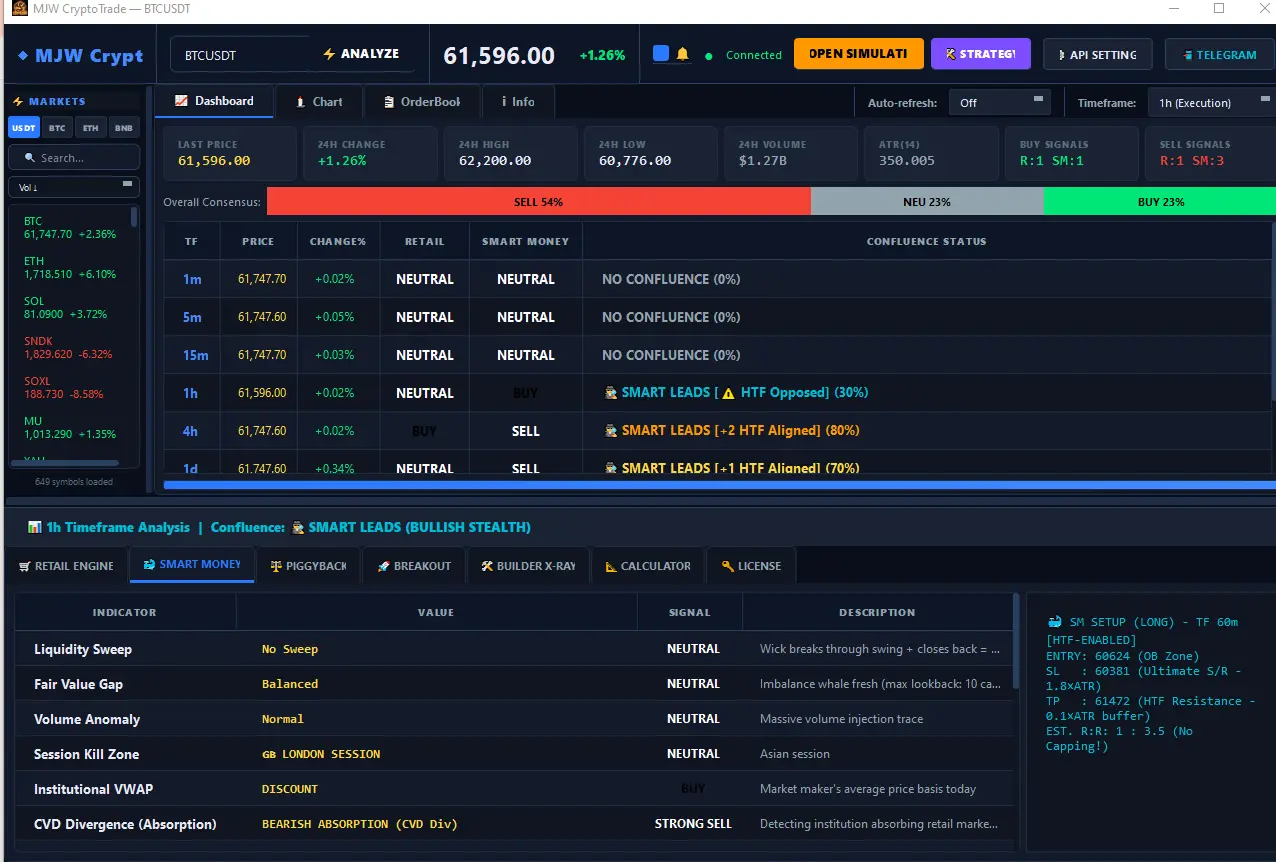The image size is (1276, 862).
Task: Click the market Search field
Action: point(74,158)
